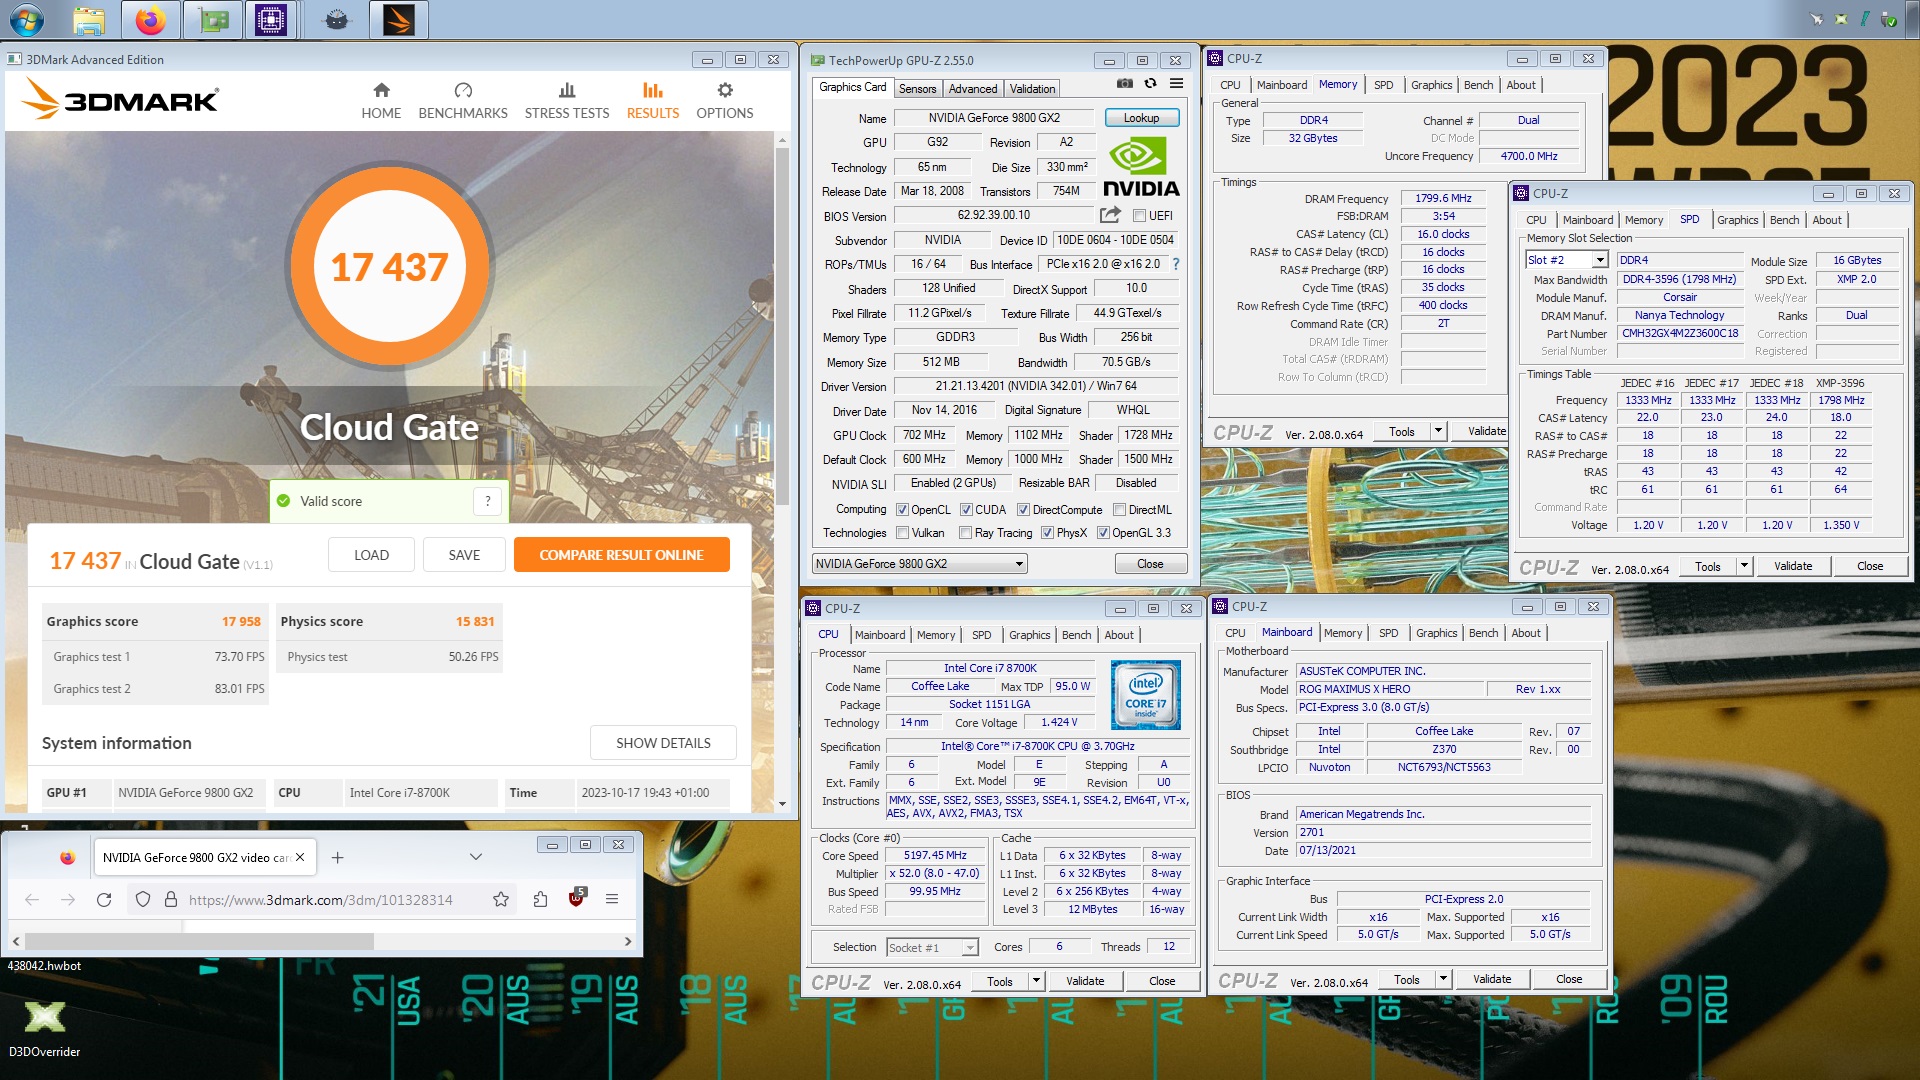The image size is (1920, 1080).
Task: Expand Tools dropdown arrow in CPU-Z Memory window
Action: [x=1438, y=431]
